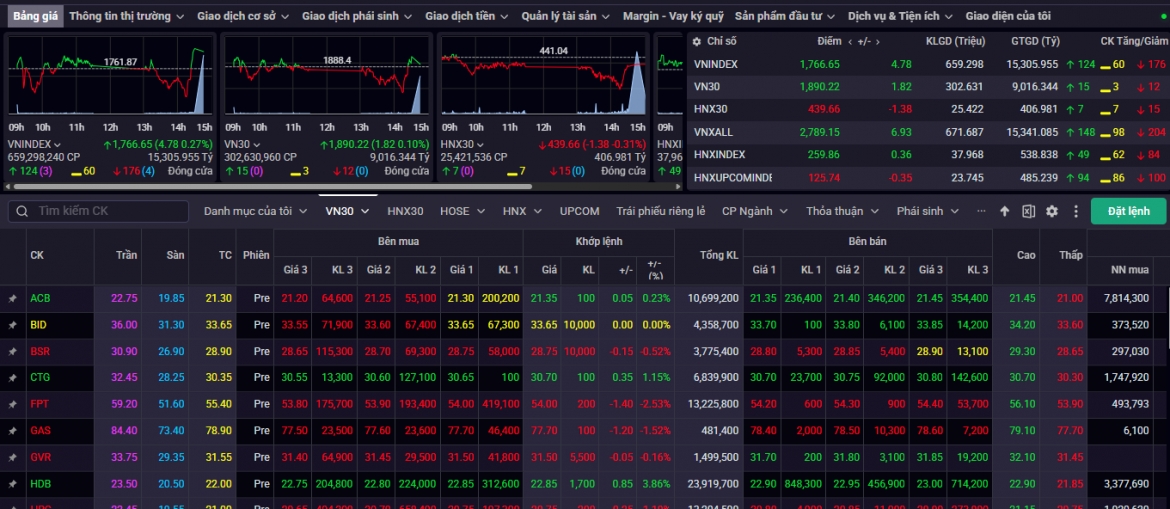Click the upward arrow icon near Excel
Viewport: 1170px width, 509px height.
[1004, 211]
